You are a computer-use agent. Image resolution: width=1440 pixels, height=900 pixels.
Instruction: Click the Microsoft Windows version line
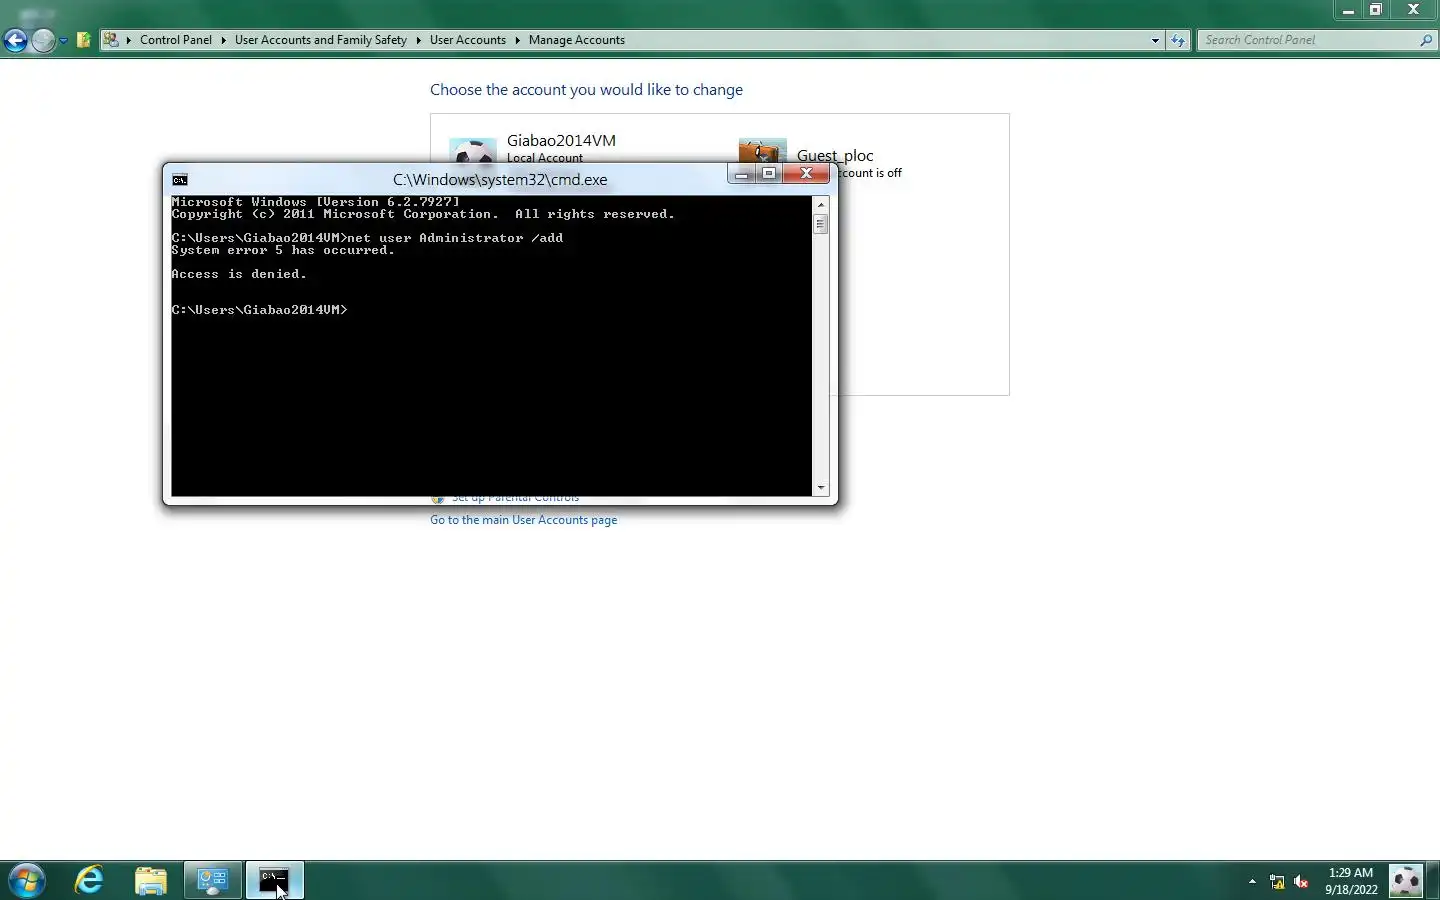click(316, 202)
